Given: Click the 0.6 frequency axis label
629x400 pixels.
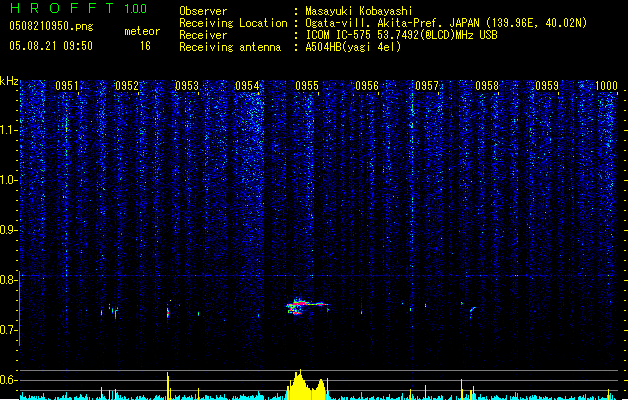Looking at the screenshot, I should [x=8, y=380].
